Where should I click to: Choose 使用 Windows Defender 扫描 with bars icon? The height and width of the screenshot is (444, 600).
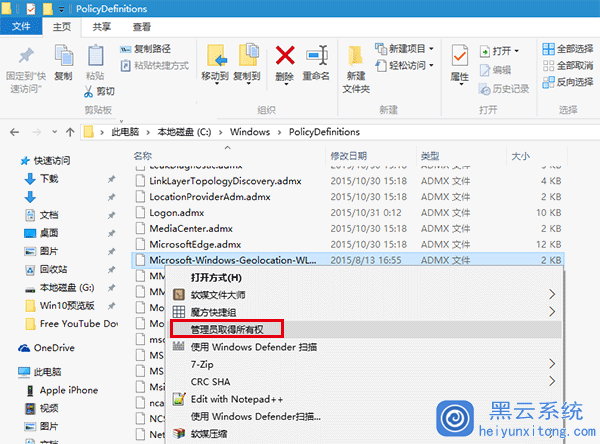point(365,347)
